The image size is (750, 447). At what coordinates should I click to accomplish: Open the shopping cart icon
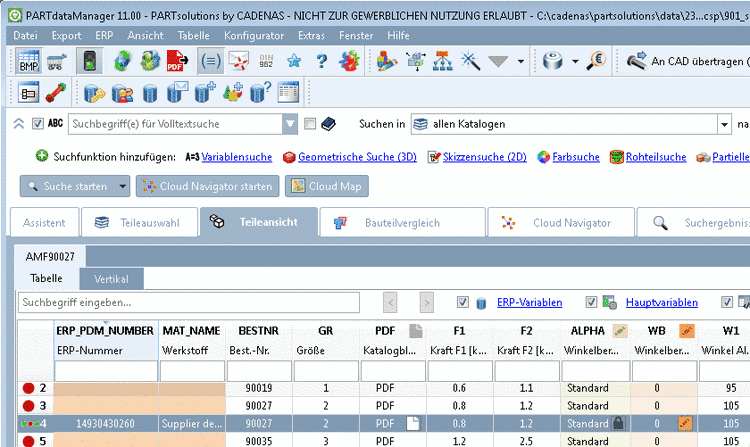click(x=56, y=61)
